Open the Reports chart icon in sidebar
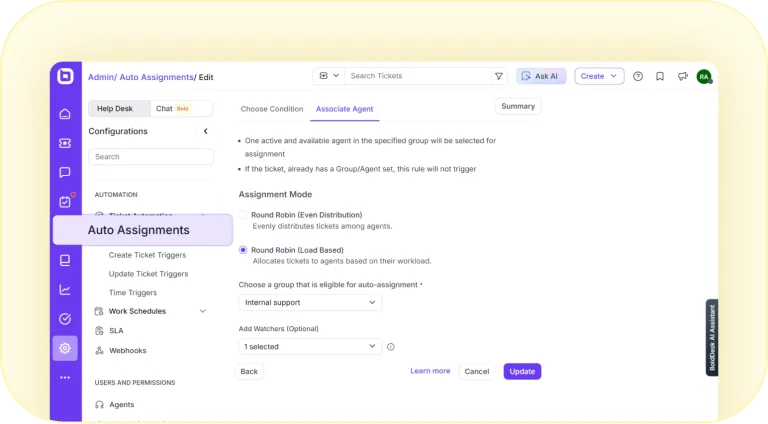The image size is (768, 424). (x=65, y=290)
